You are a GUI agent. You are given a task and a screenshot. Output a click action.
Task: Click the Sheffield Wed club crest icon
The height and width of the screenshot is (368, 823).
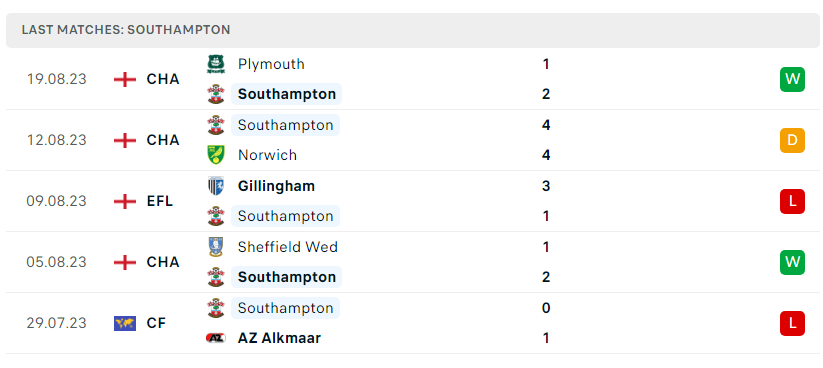pyautogui.click(x=216, y=247)
